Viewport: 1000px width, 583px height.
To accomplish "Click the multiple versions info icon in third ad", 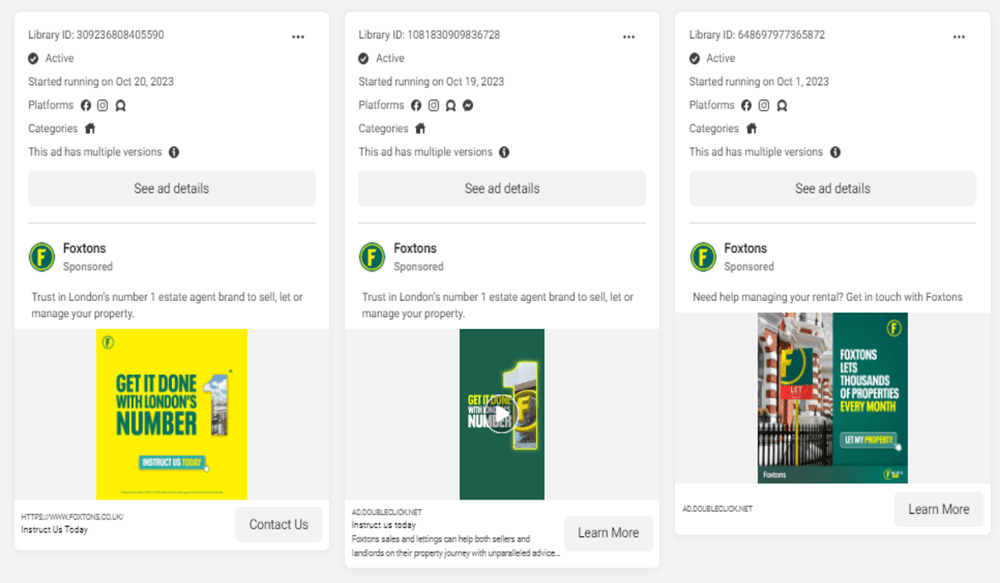I will [835, 153].
